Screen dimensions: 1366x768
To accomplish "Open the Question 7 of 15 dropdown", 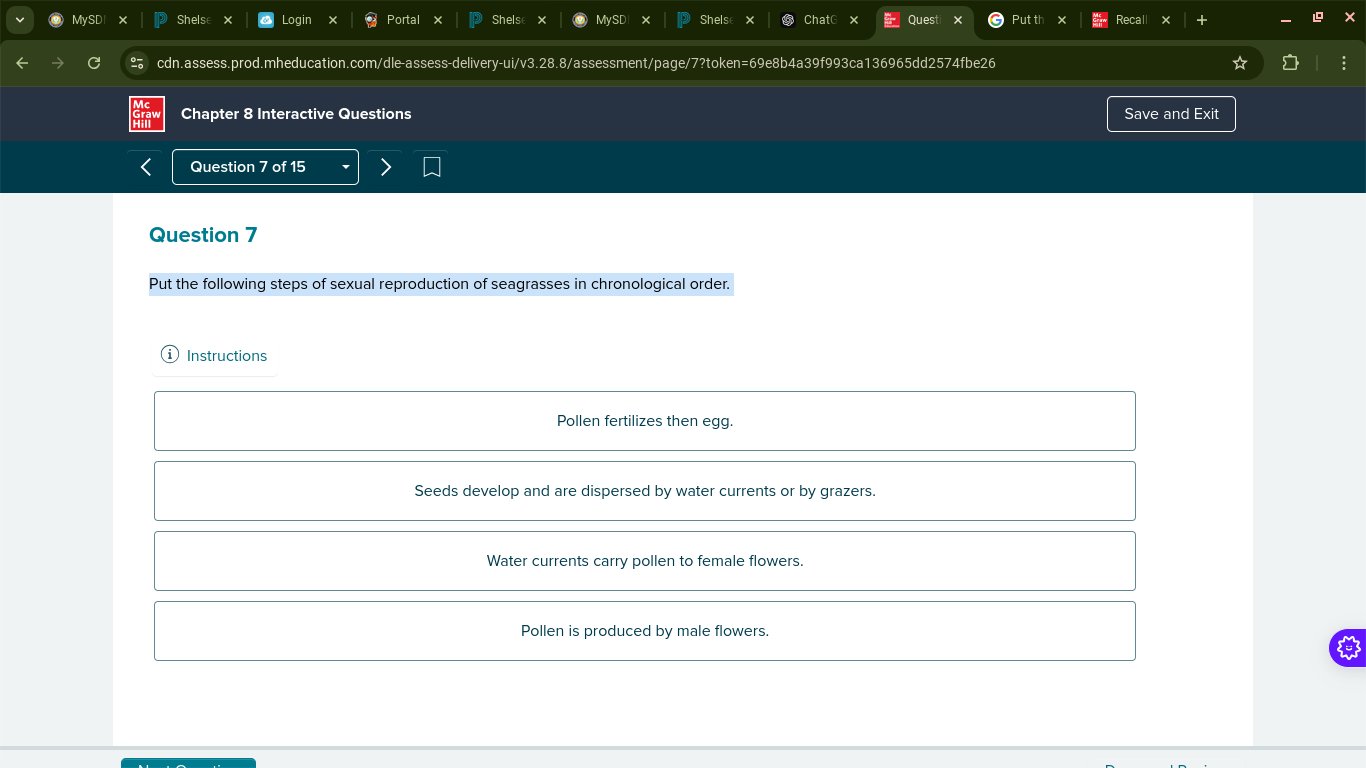I will [265, 167].
